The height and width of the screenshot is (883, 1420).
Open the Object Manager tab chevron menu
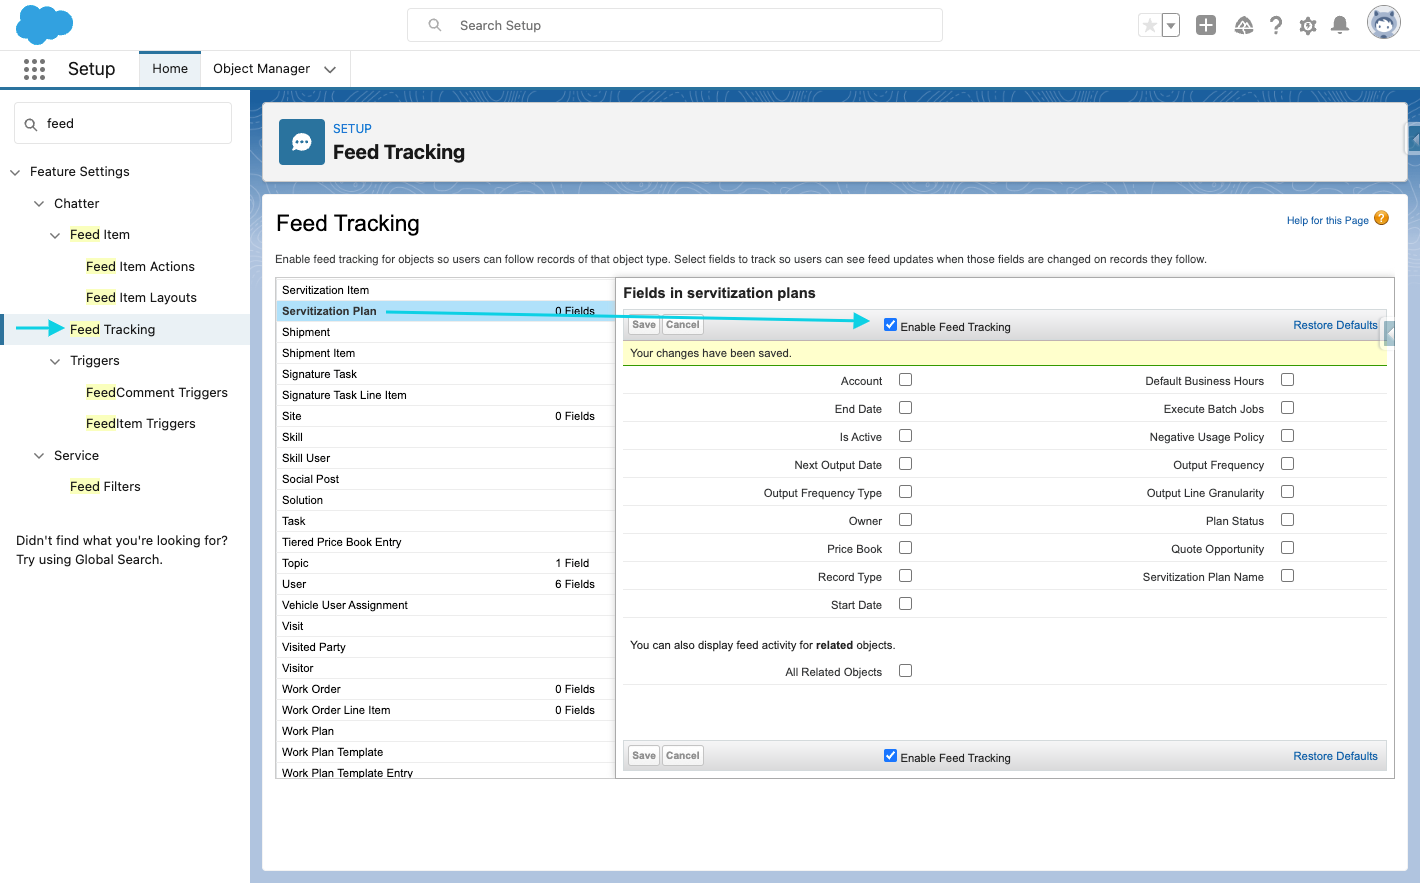click(x=330, y=69)
